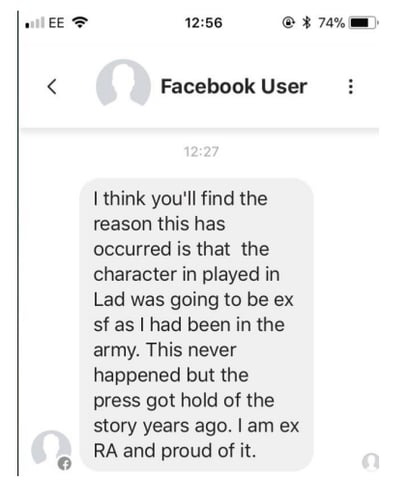The image size is (410, 482).
Task: Tap the Wi-Fi status icon
Action: coord(80,23)
